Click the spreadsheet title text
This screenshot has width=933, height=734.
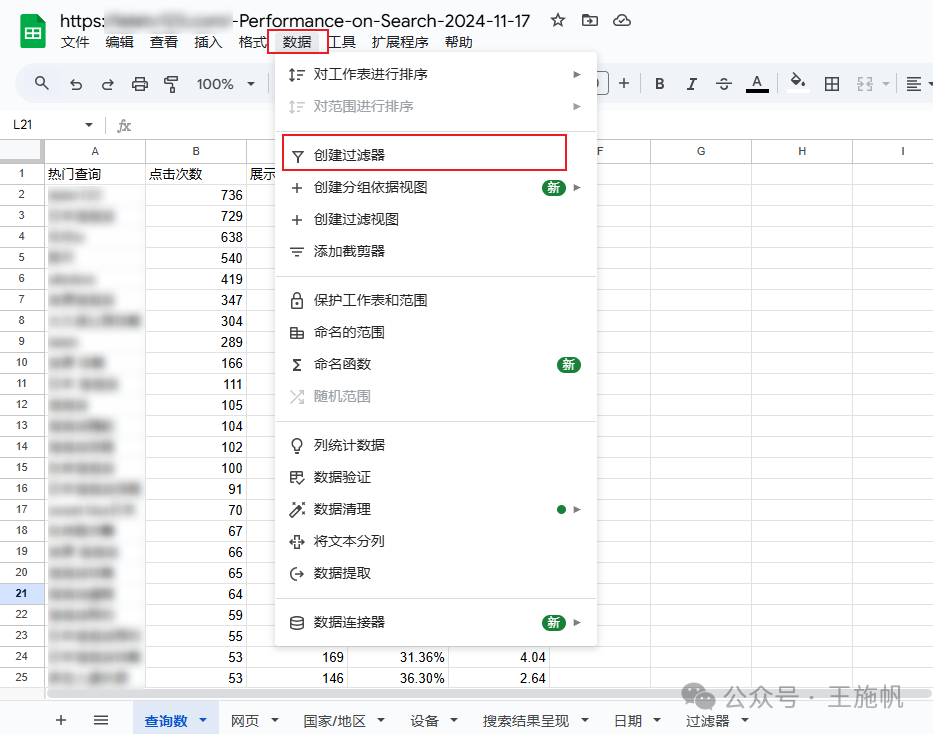pyautogui.click(x=295, y=21)
